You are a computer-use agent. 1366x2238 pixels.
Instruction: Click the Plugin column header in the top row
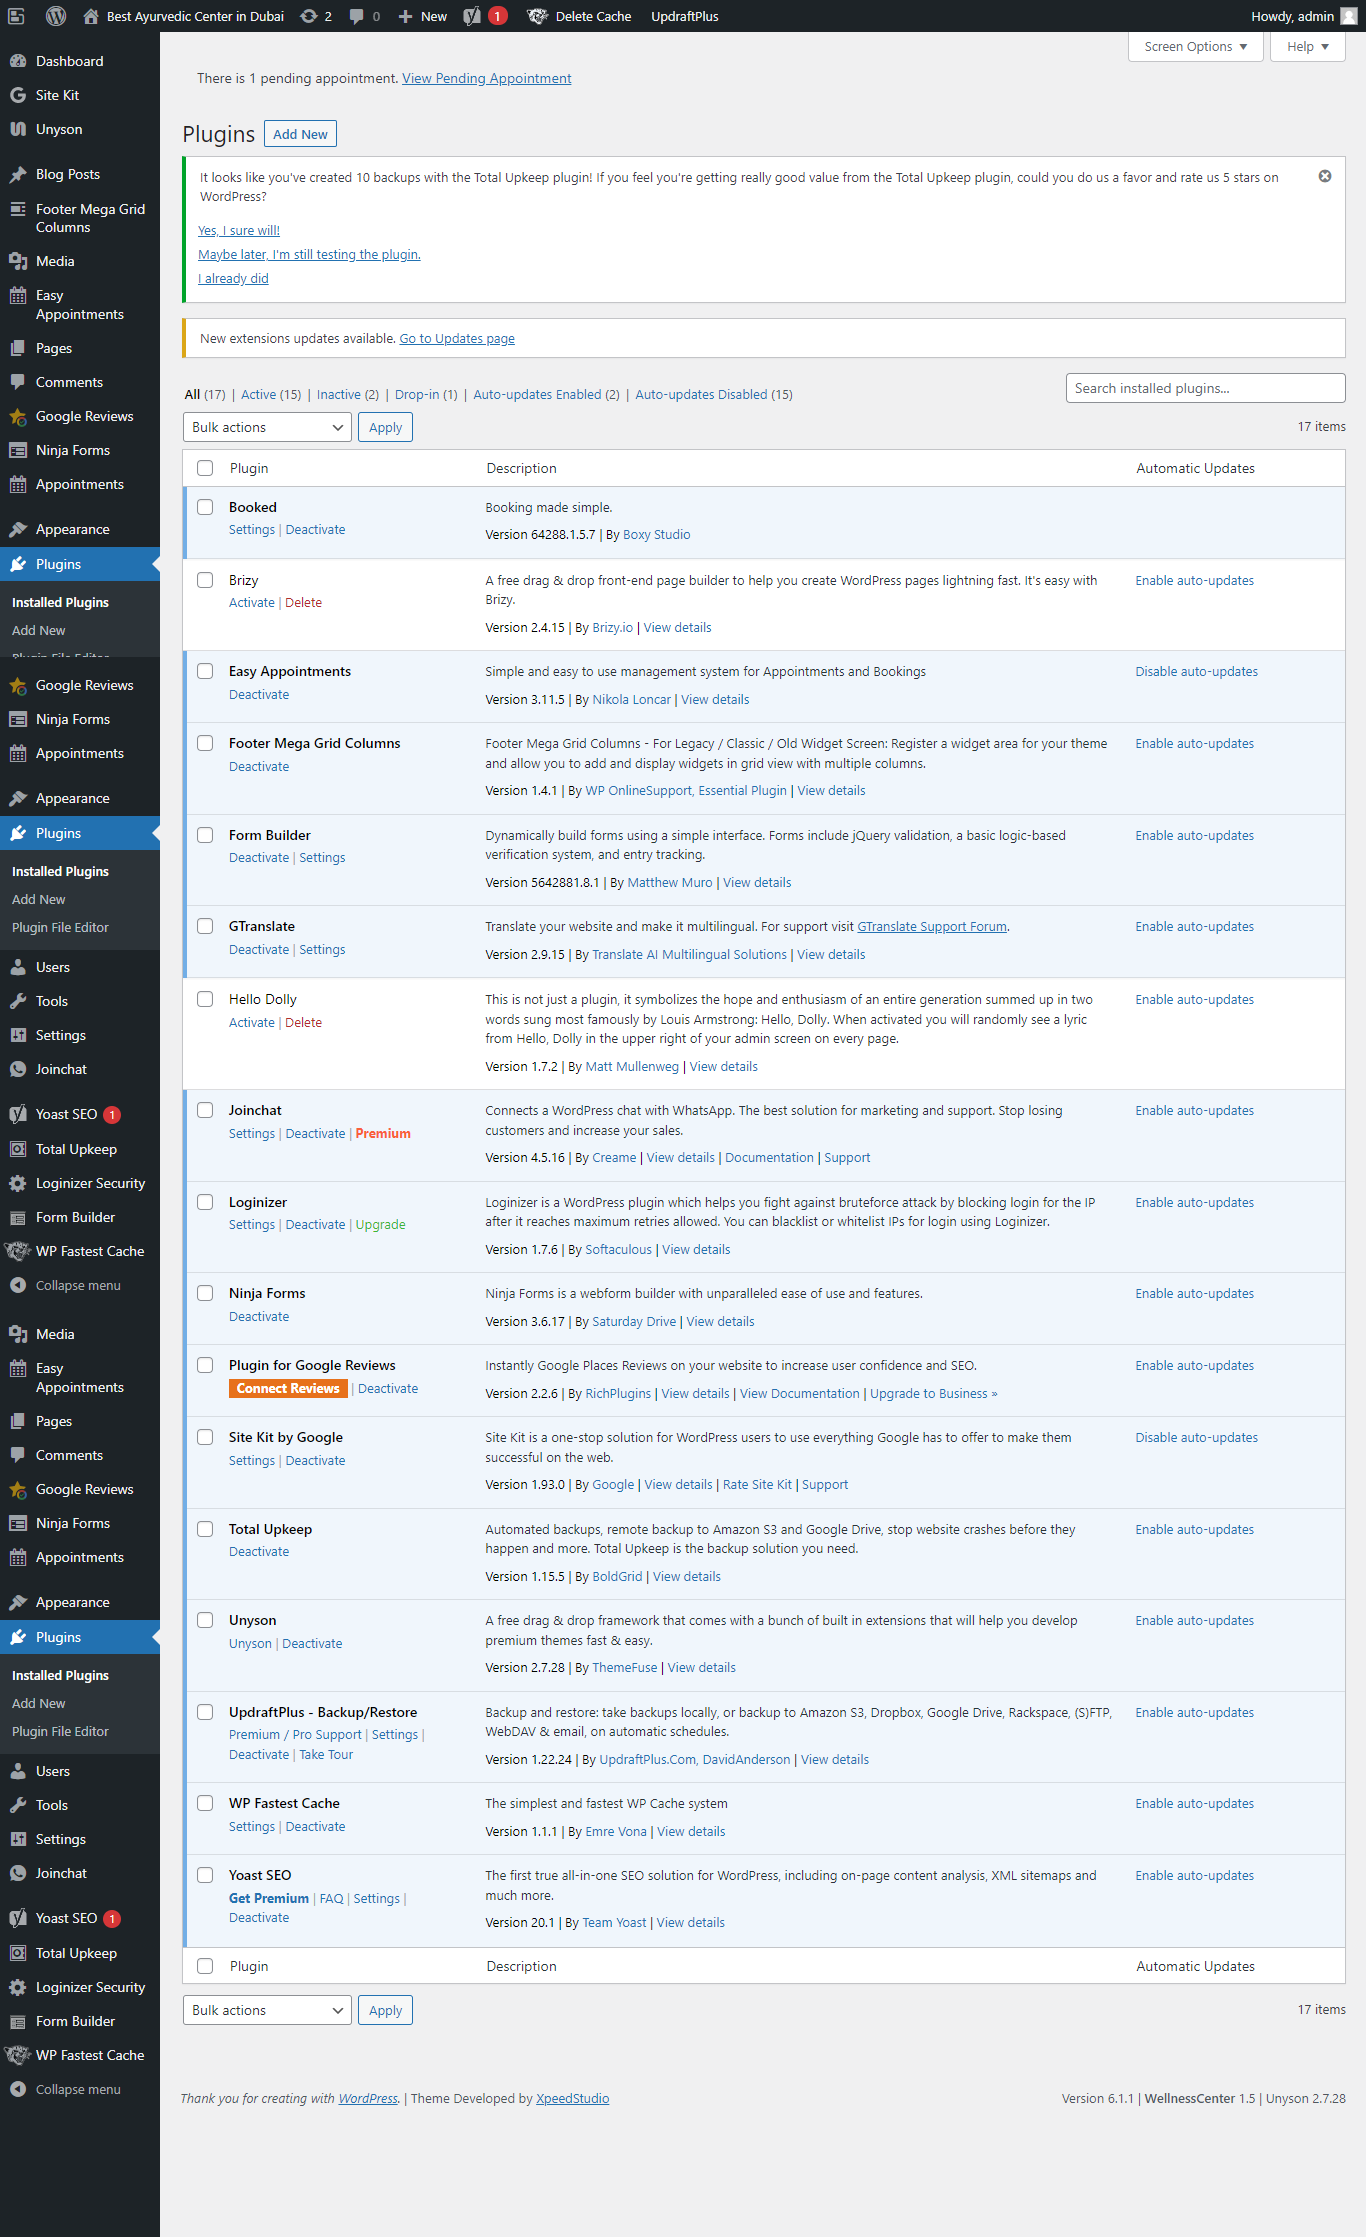(x=249, y=468)
